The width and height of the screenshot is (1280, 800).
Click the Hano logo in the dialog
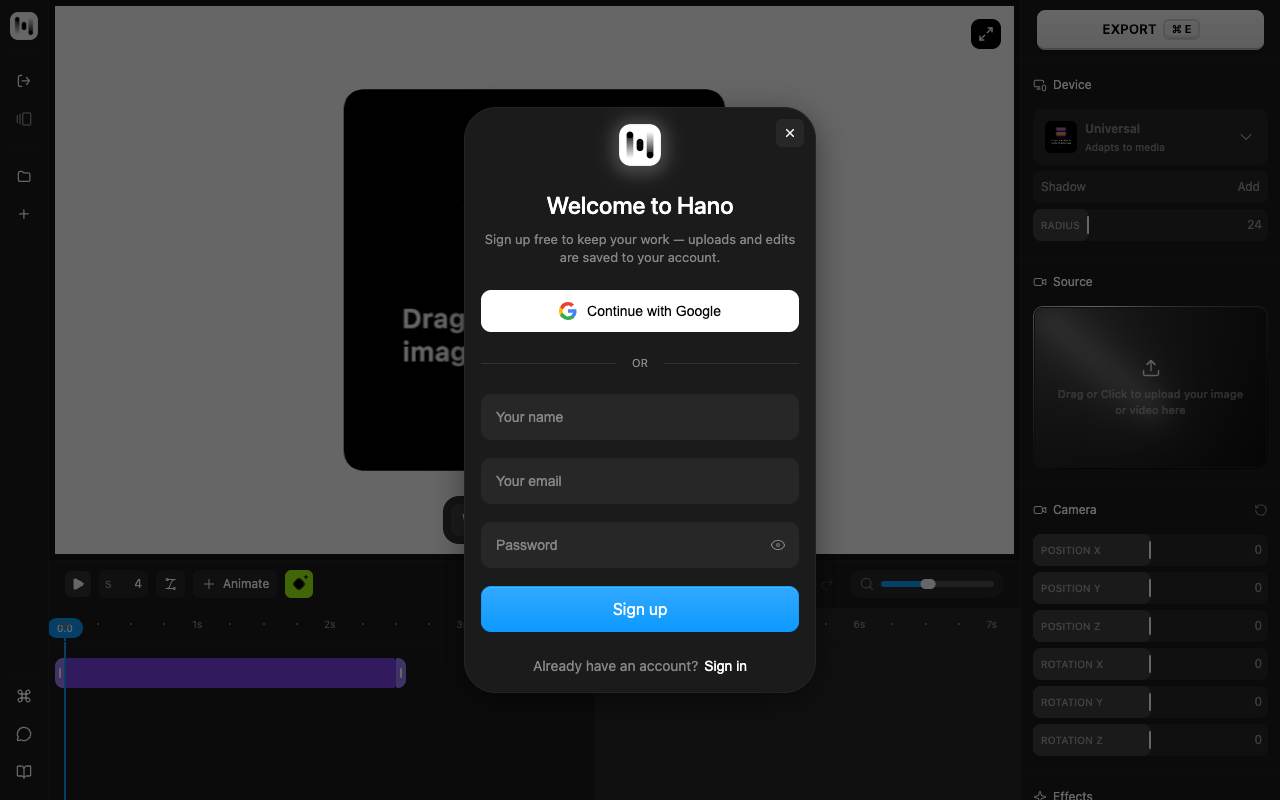pyautogui.click(x=640, y=145)
